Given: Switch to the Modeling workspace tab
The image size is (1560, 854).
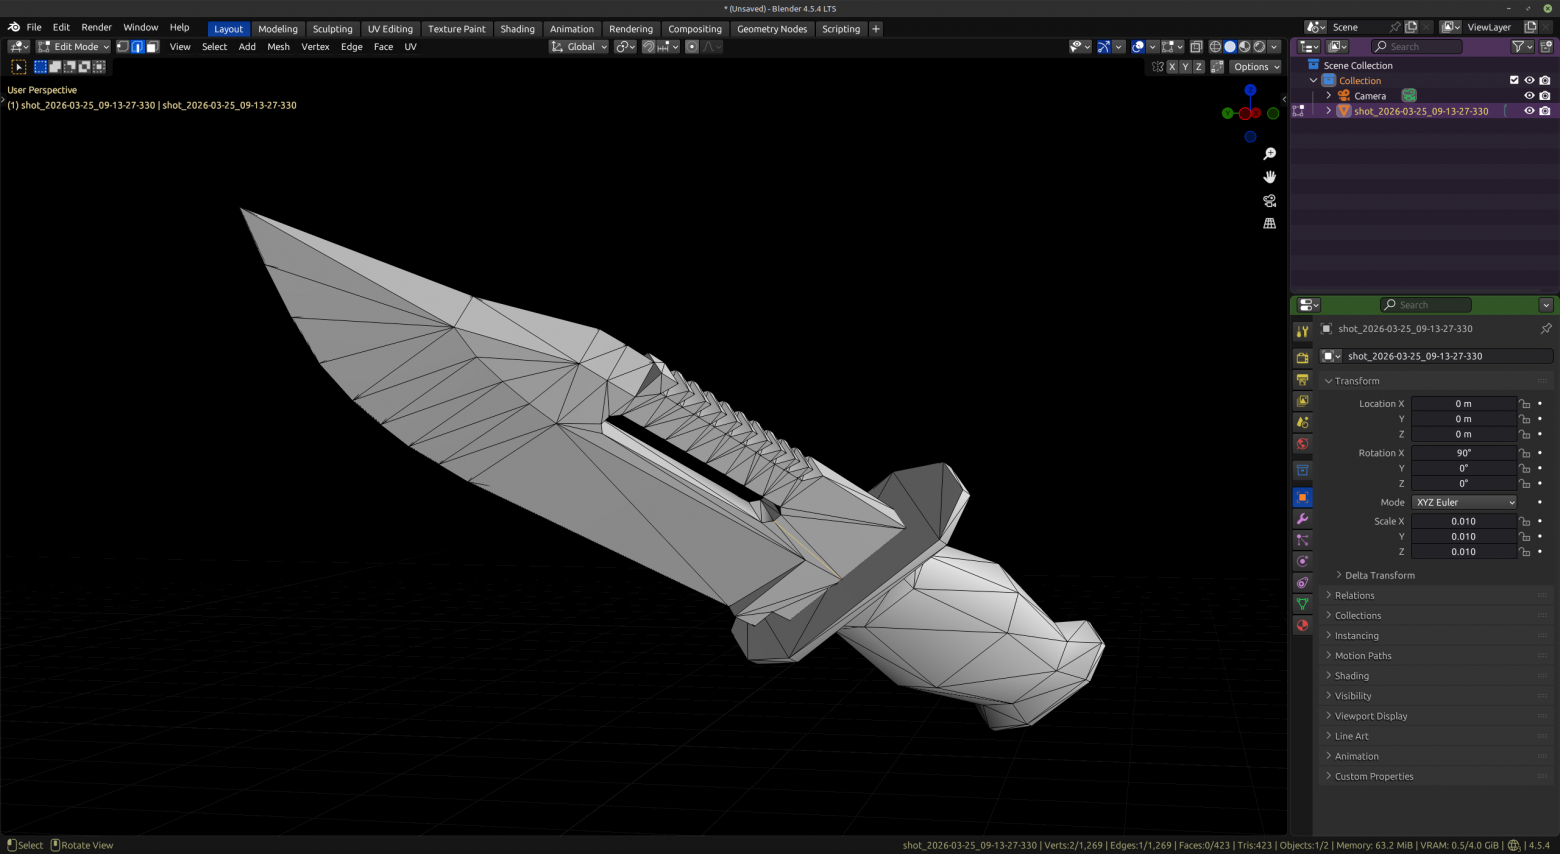Looking at the screenshot, I should point(278,29).
